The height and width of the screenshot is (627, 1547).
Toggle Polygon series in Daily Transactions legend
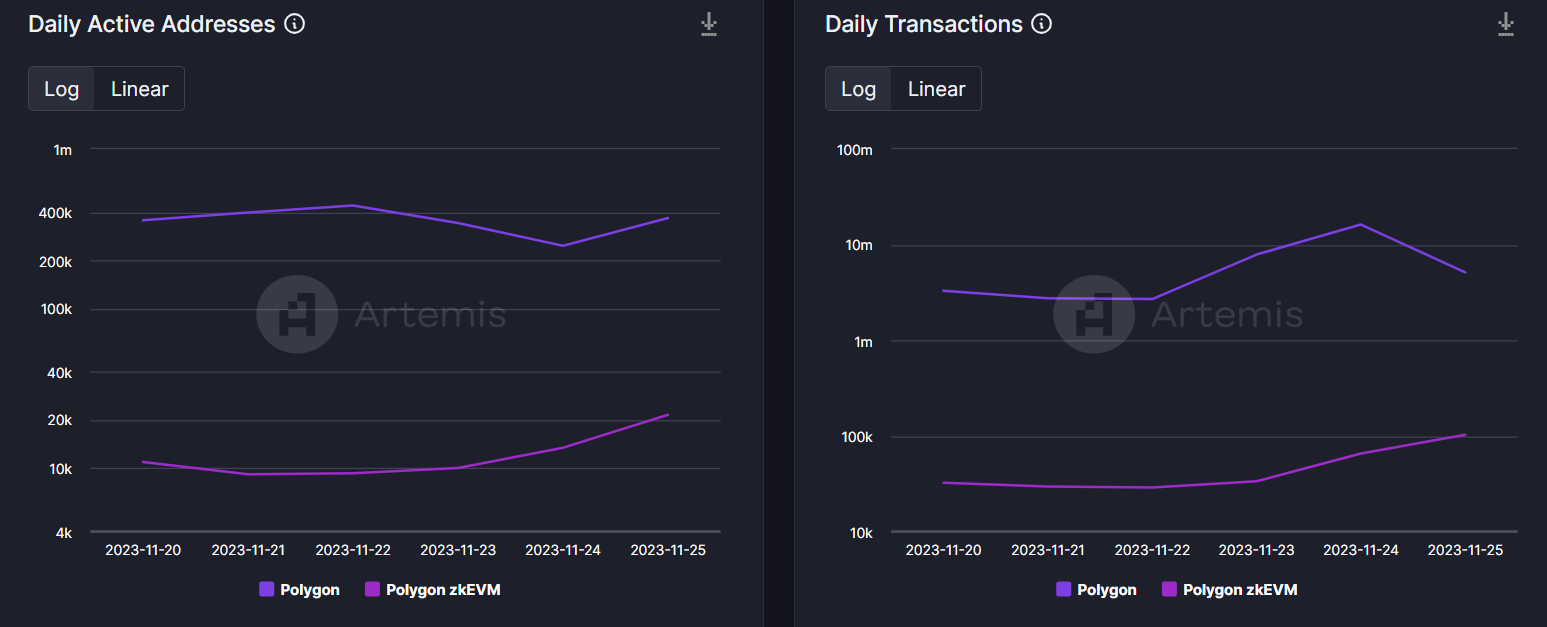pyautogui.click(x=1096, y=590)
